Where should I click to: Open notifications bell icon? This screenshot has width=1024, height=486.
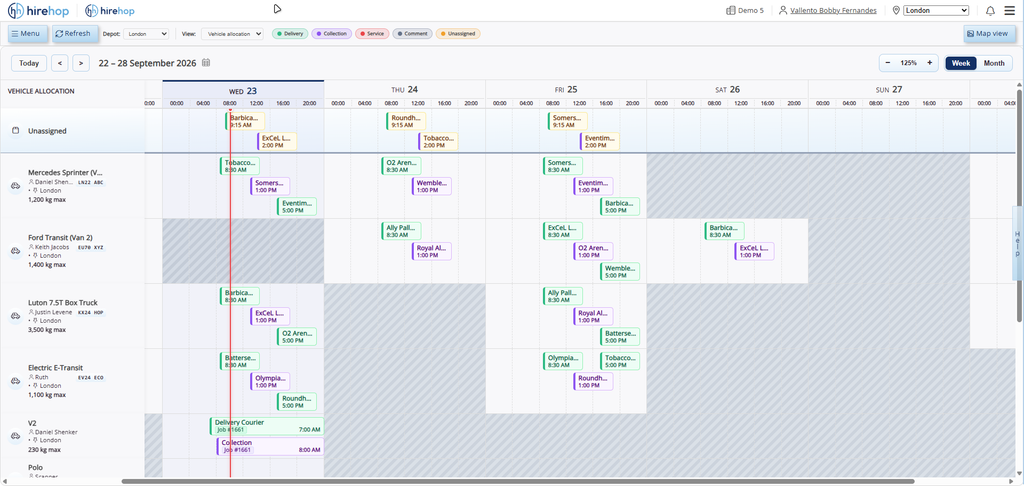point(990,10)
